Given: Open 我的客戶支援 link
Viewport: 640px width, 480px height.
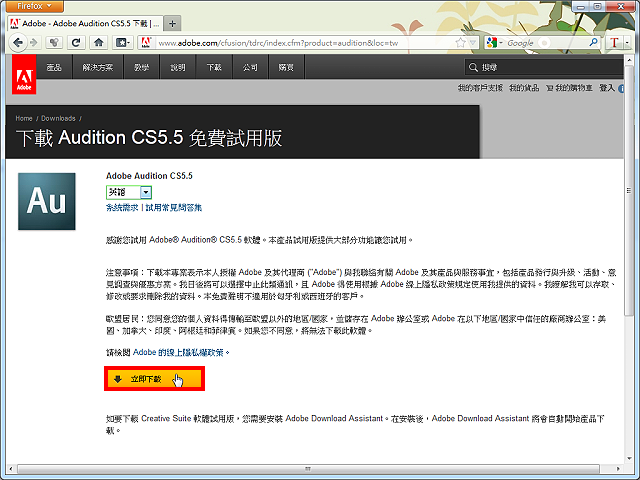Looking at the screenshot, I should (480, 88).
